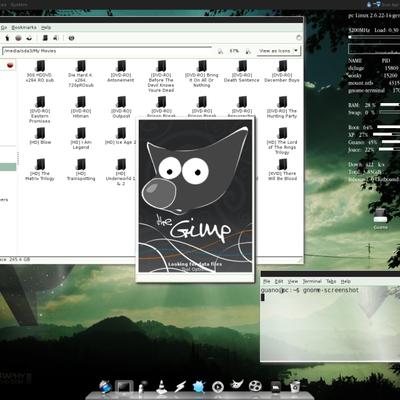Launch the monitor terminal icon in the dock
Image resolution: width=400 pixels, height=400 pixels.
click(x=124, y=387)
